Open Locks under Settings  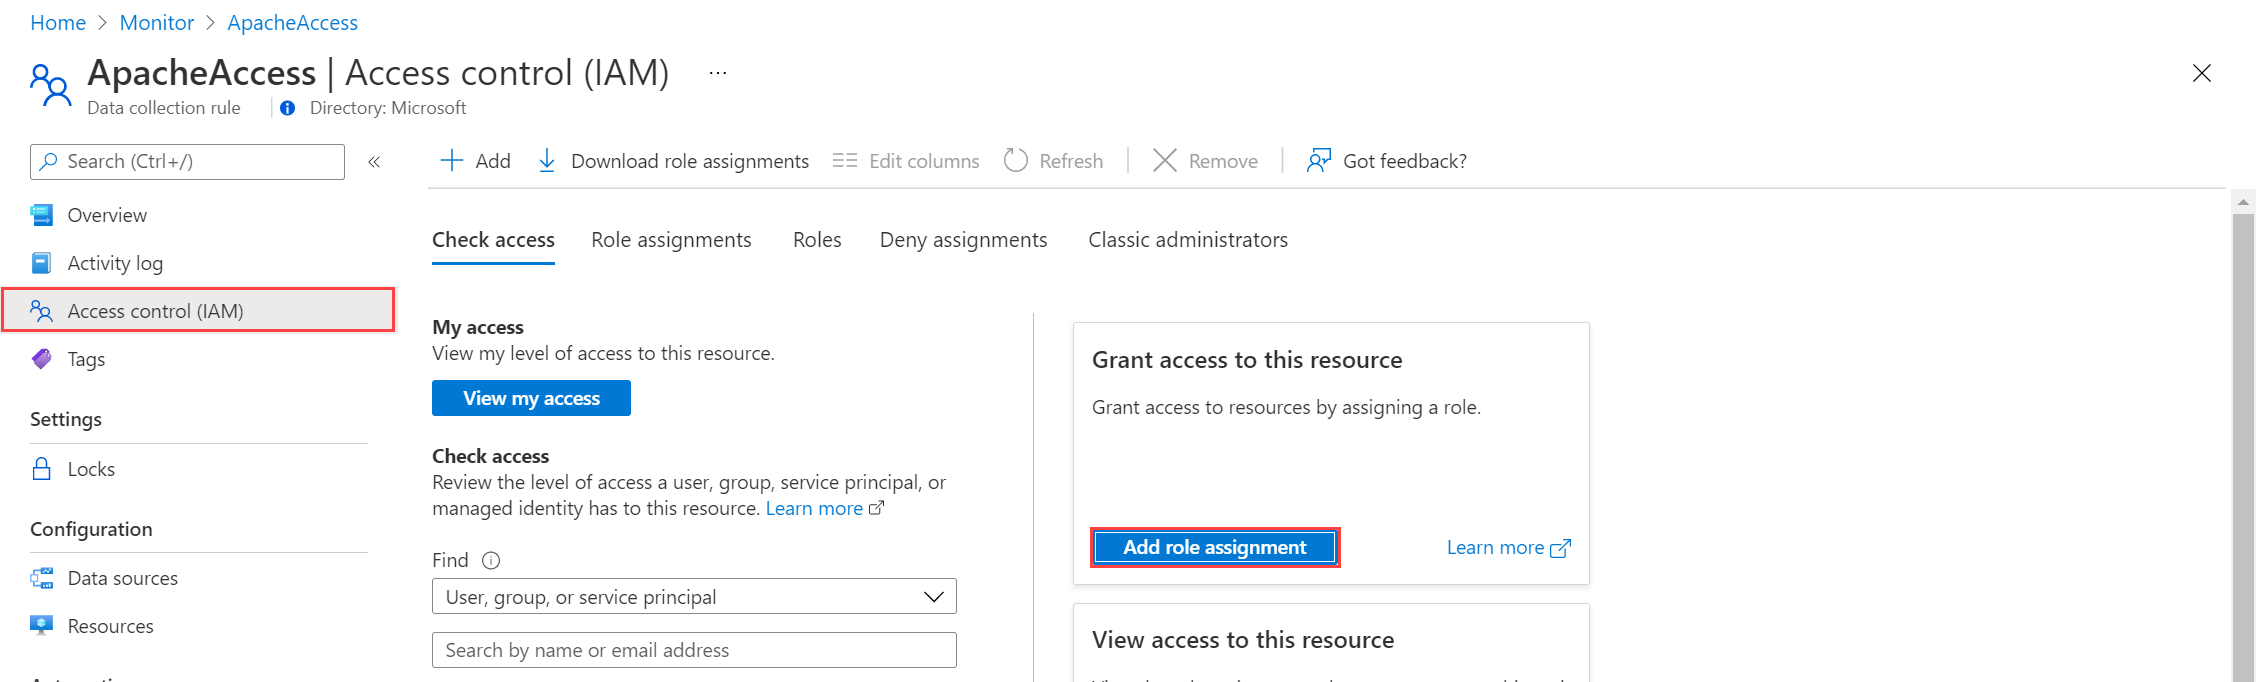(x=91, y=469)
